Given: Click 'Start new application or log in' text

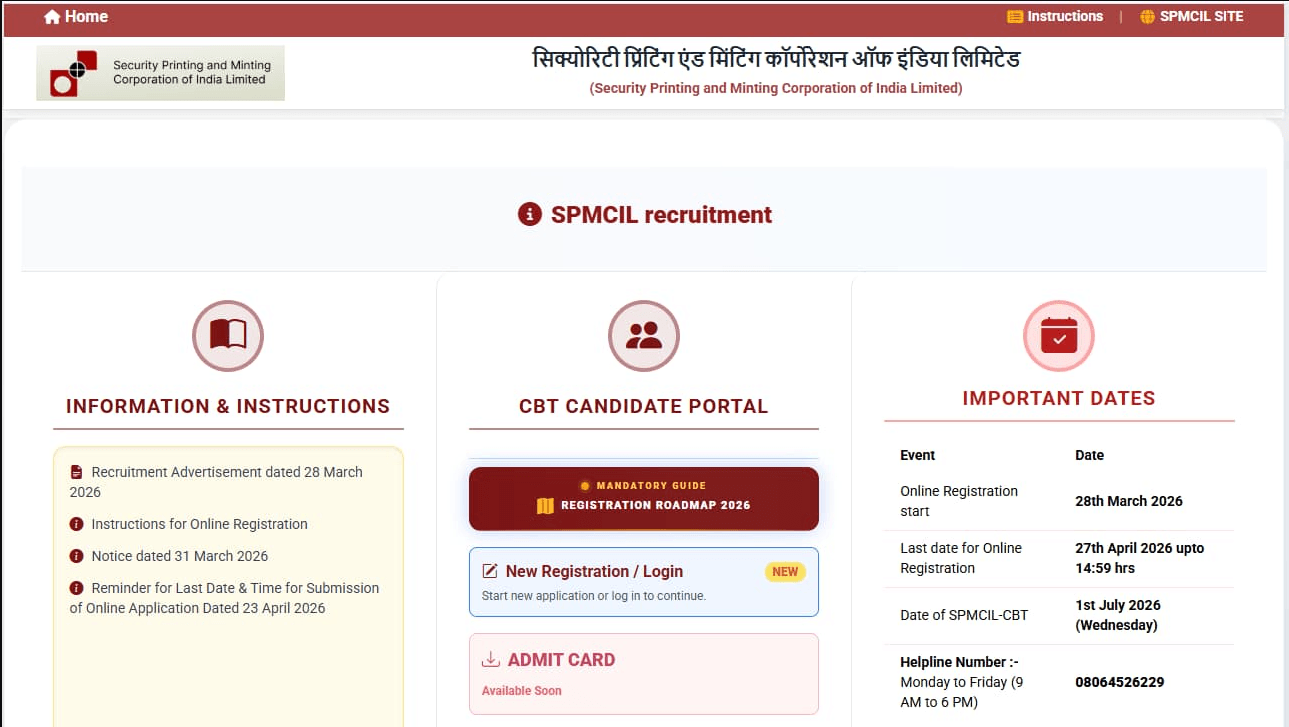Looking at the screenshot, I should [x=594, y=596].
